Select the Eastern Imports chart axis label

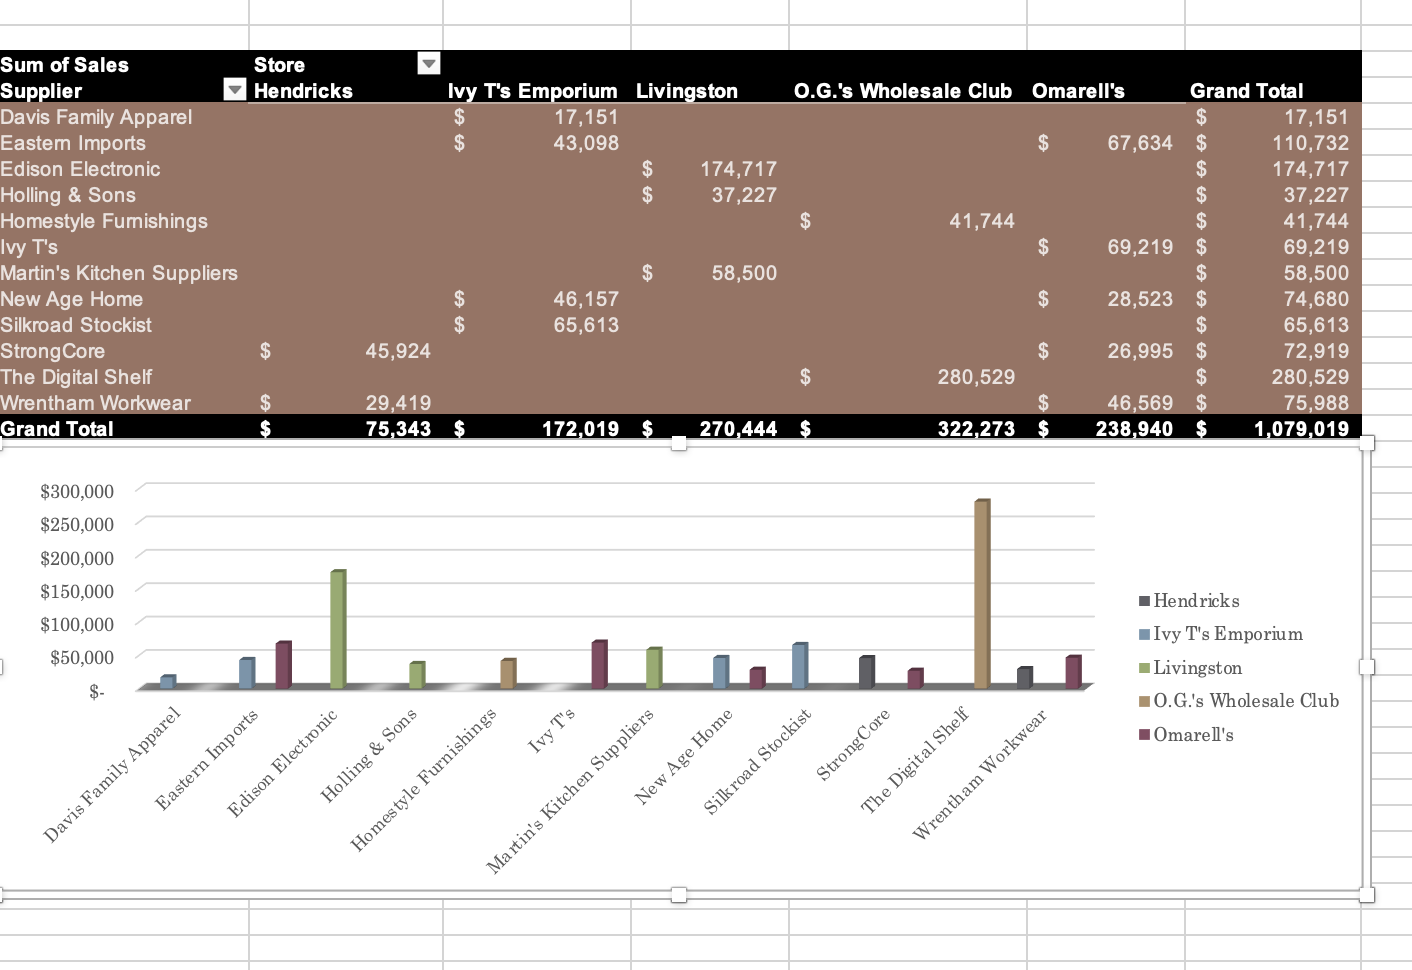point(207,759)
